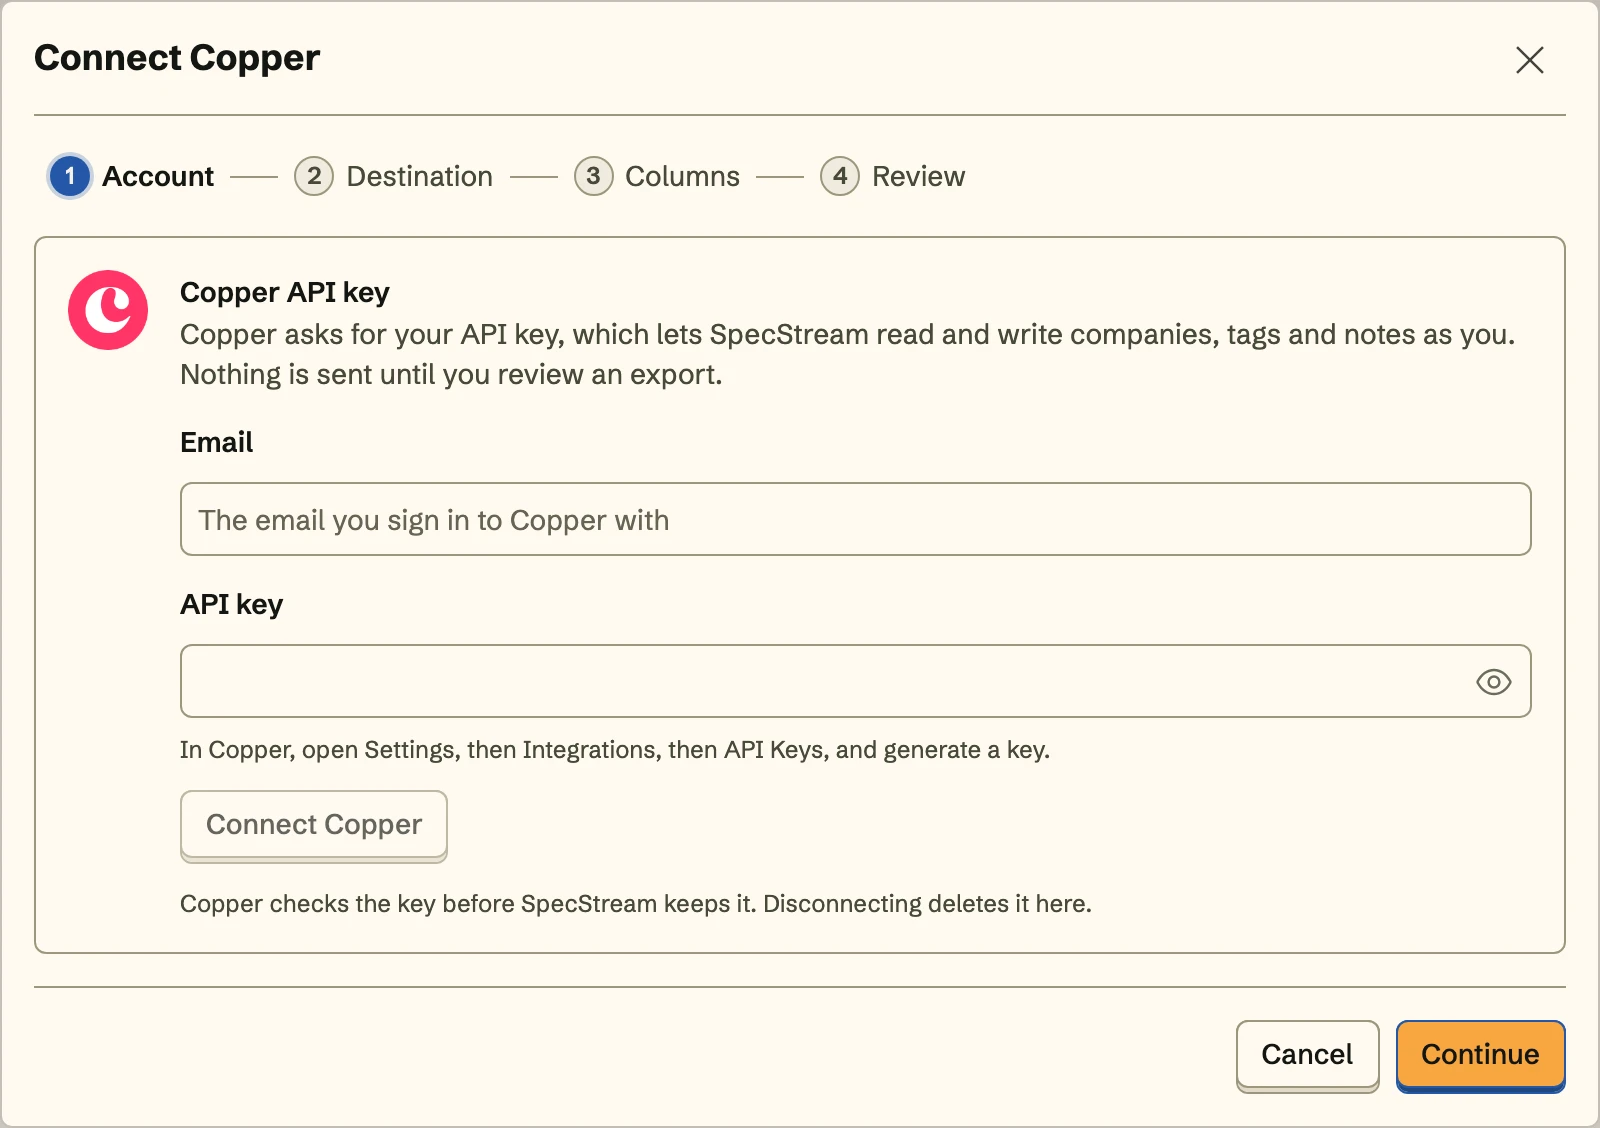Cancel the connection dialog
This screenshot has height=1128, width=1600.
coord(1307,1055)
